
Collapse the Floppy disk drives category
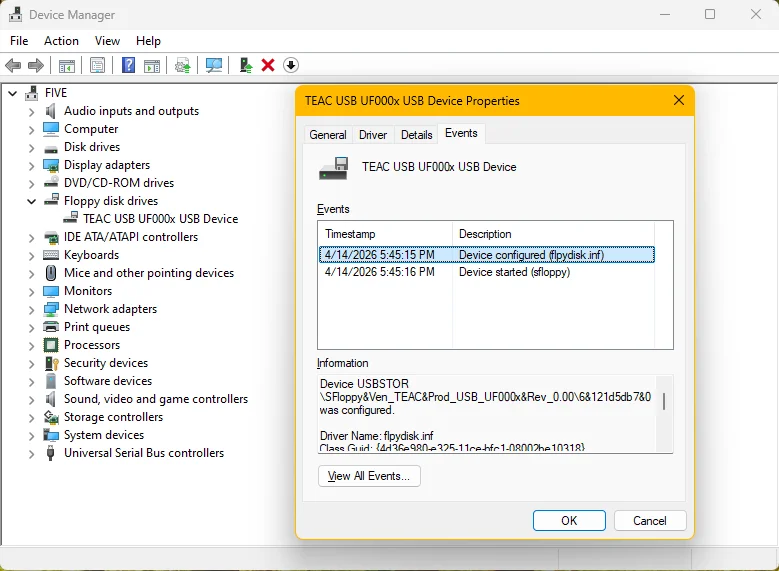31,201
